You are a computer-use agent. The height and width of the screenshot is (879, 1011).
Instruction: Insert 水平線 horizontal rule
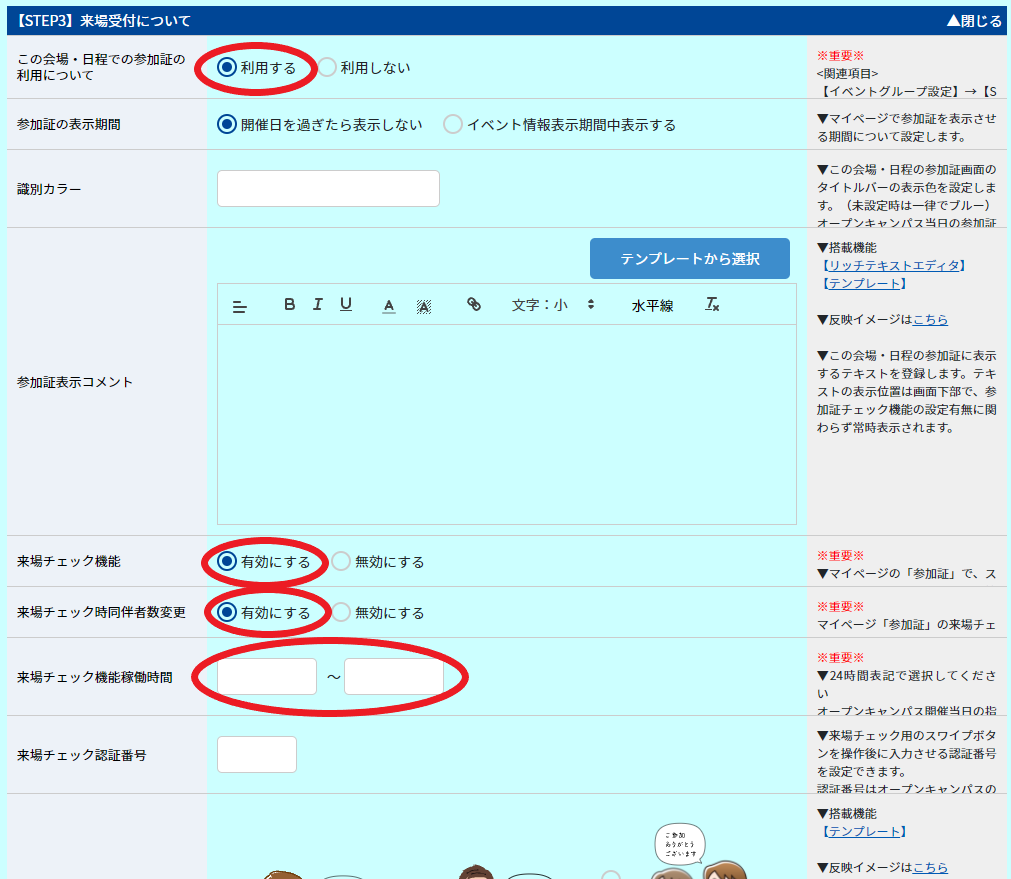pos(653,306)
